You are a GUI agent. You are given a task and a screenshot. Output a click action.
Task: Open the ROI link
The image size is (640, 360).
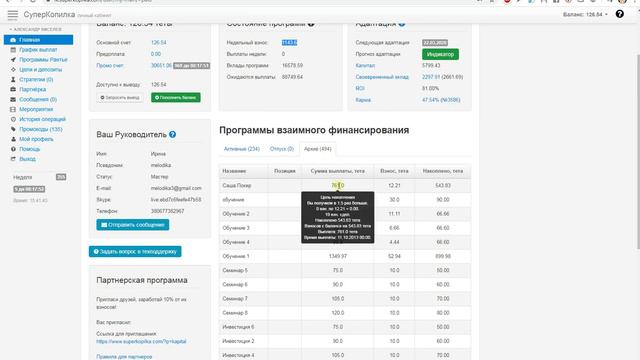tap(360, 89)
